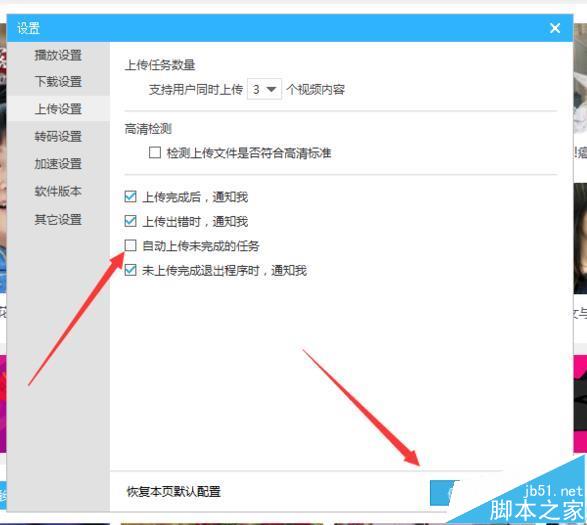Uncheck 上传完成后，通知我
The height and width of the screenshot is (525, 587).
(x=130, y=196)
